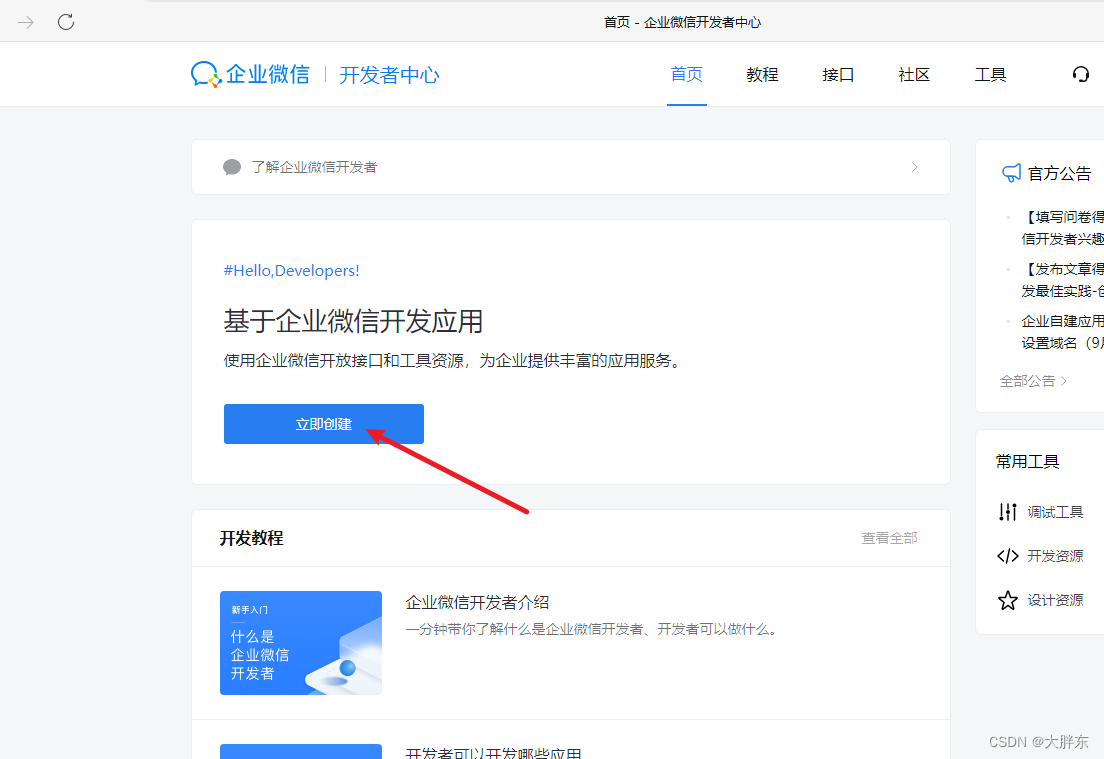Open the 填写问卷 announcement
Screen dimensions: 1104x759
(1062, 228)
